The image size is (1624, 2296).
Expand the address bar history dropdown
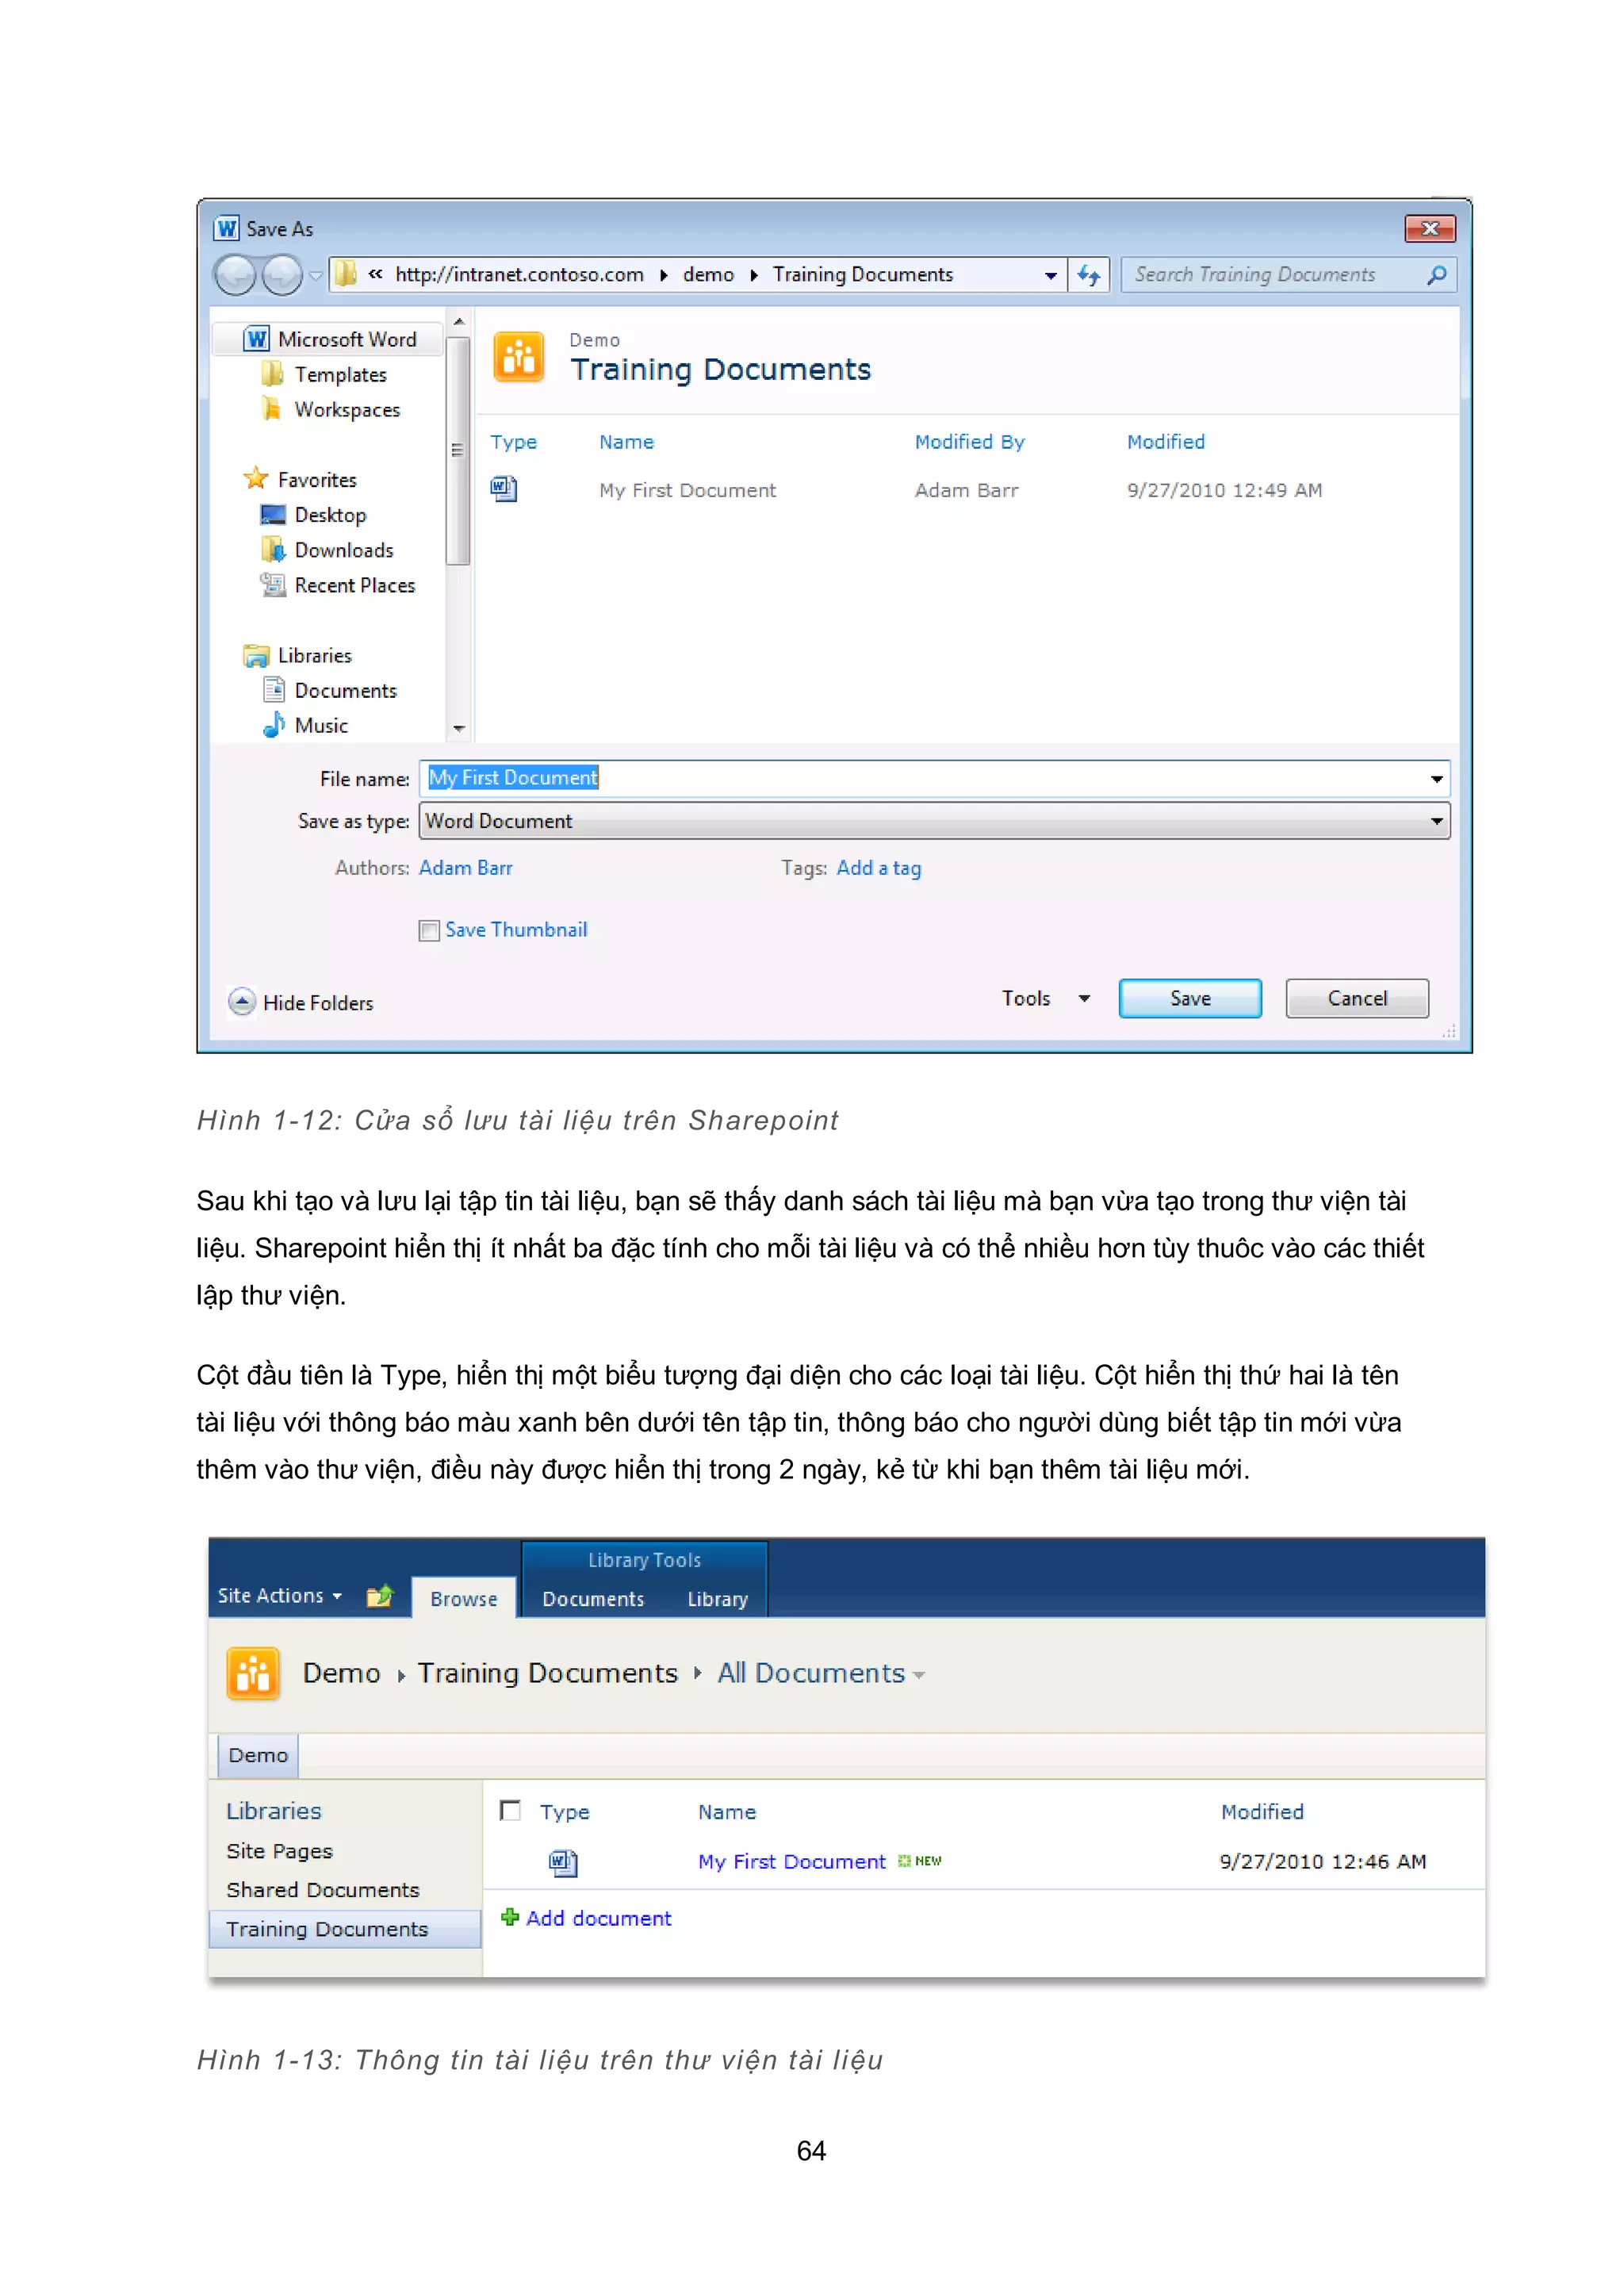[x=1050, y=276]
